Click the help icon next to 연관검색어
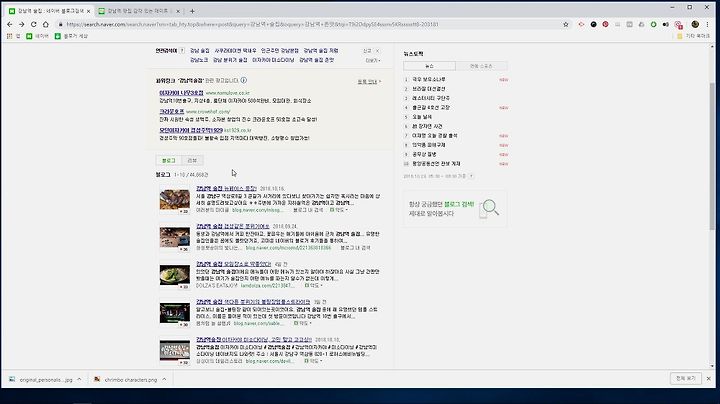 [182, 50]
